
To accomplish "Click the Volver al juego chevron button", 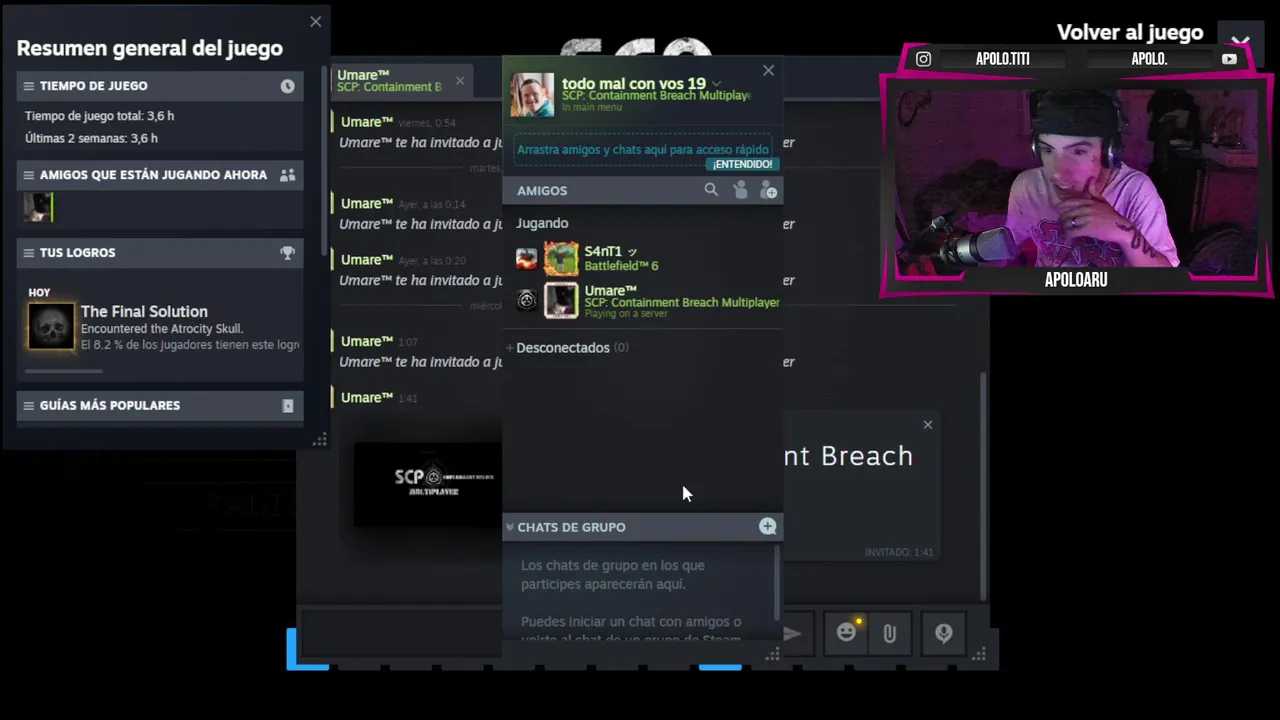I will [1240, 41].
